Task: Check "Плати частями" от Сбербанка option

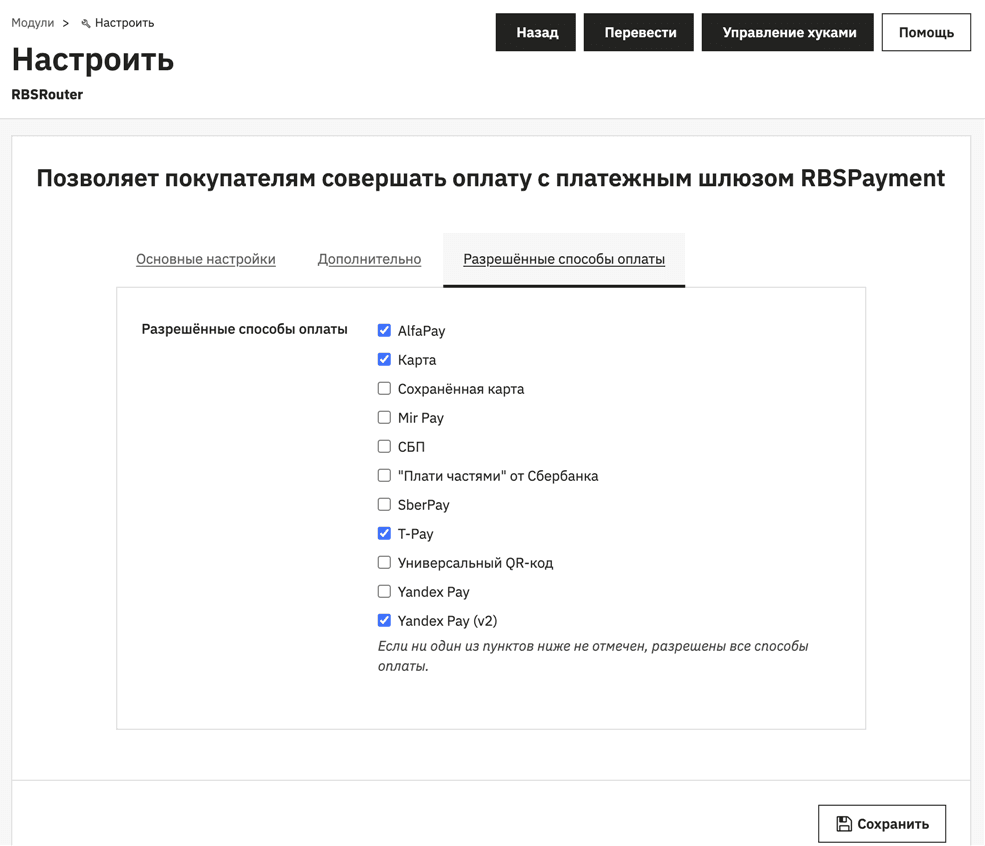Action: click(384, 475)
